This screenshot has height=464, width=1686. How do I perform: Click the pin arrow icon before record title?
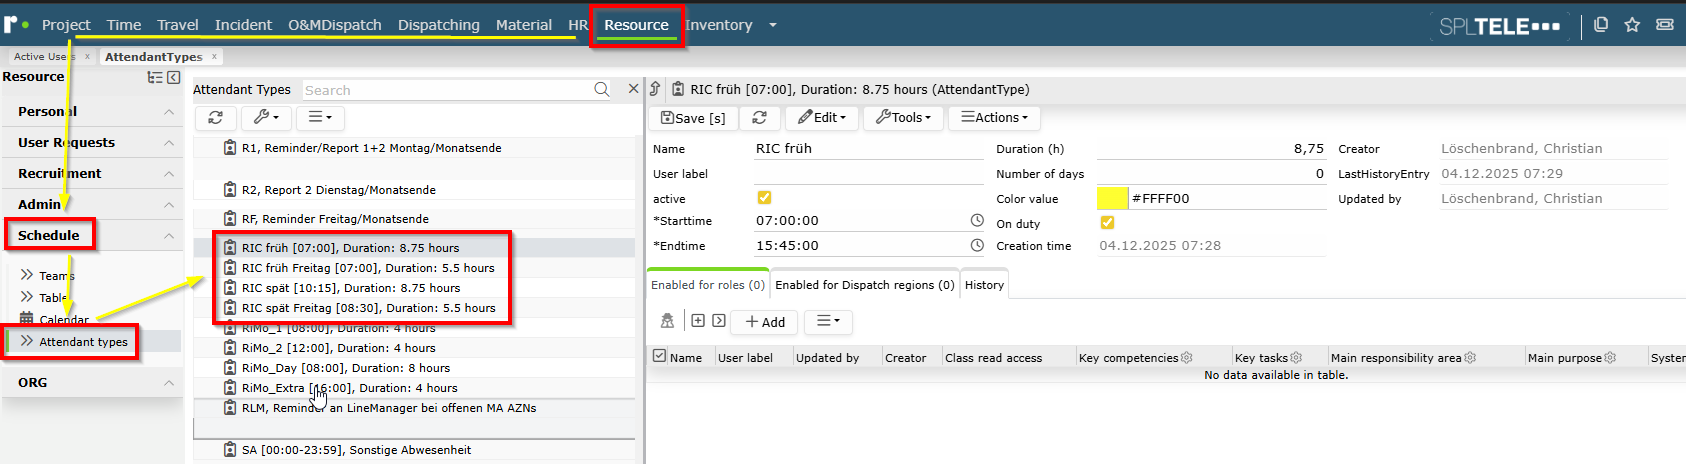pyautogui.click(x=655, y=89)
